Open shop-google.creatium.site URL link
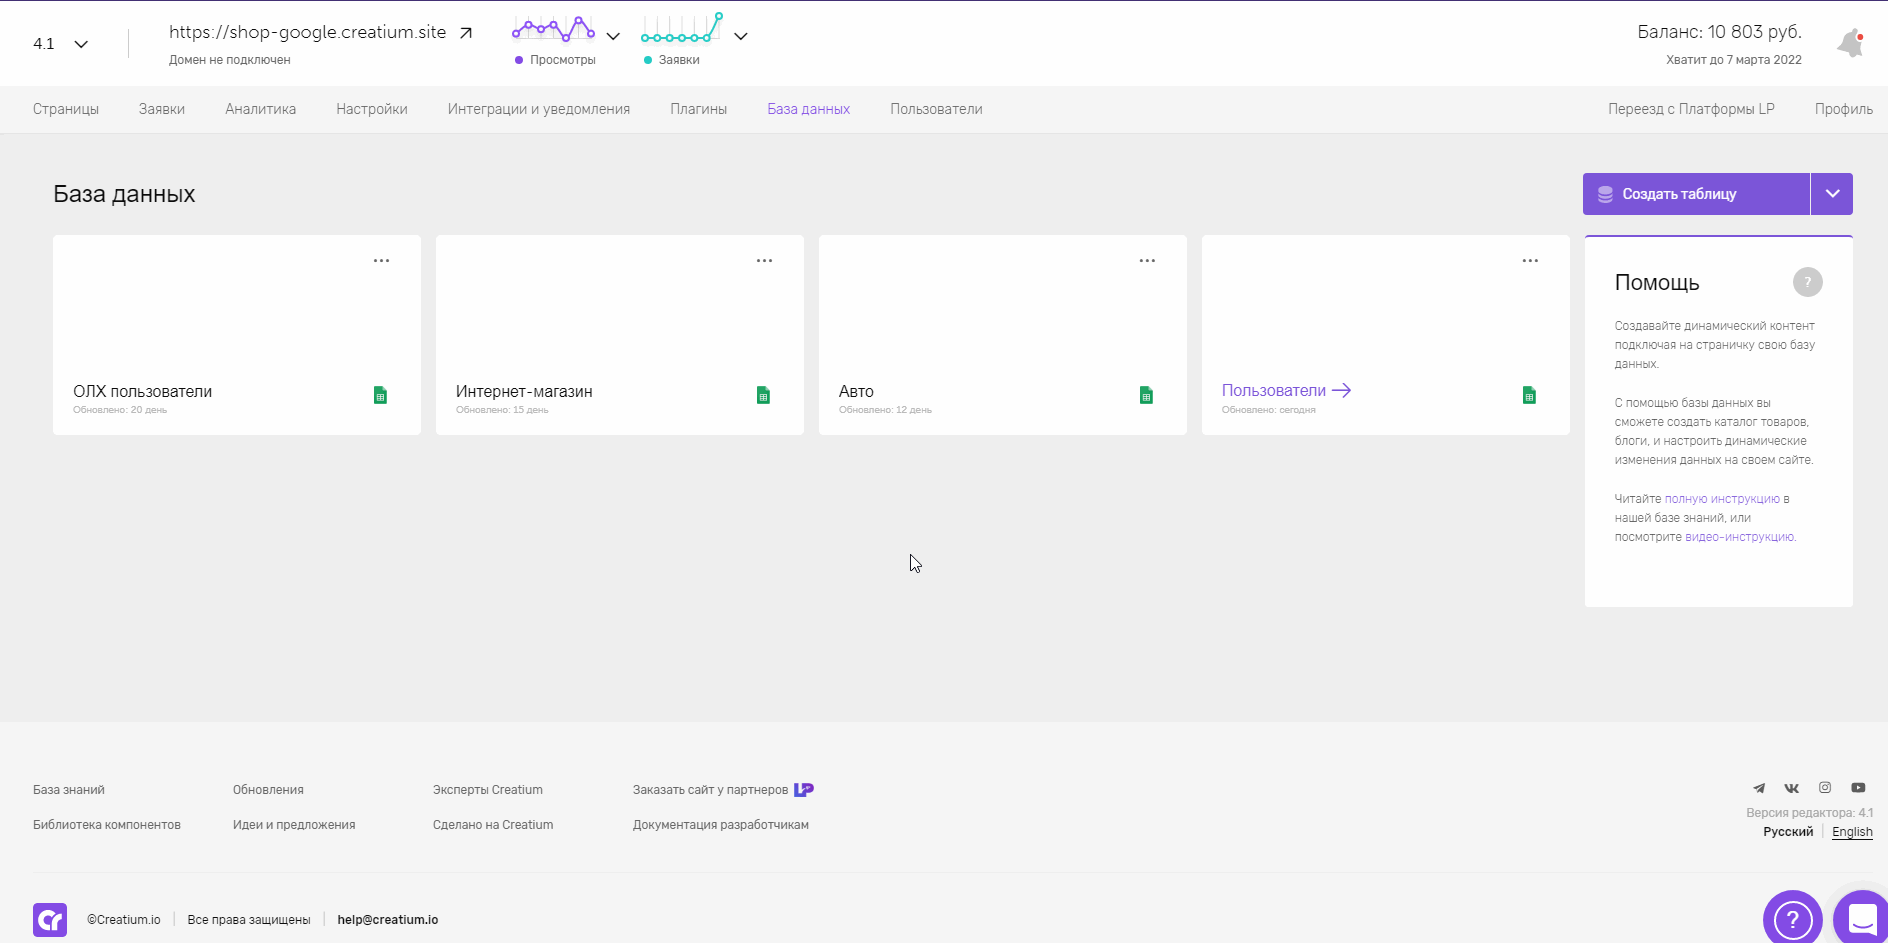Screen dimensions: 1888x943 click(x=307, y=32)
